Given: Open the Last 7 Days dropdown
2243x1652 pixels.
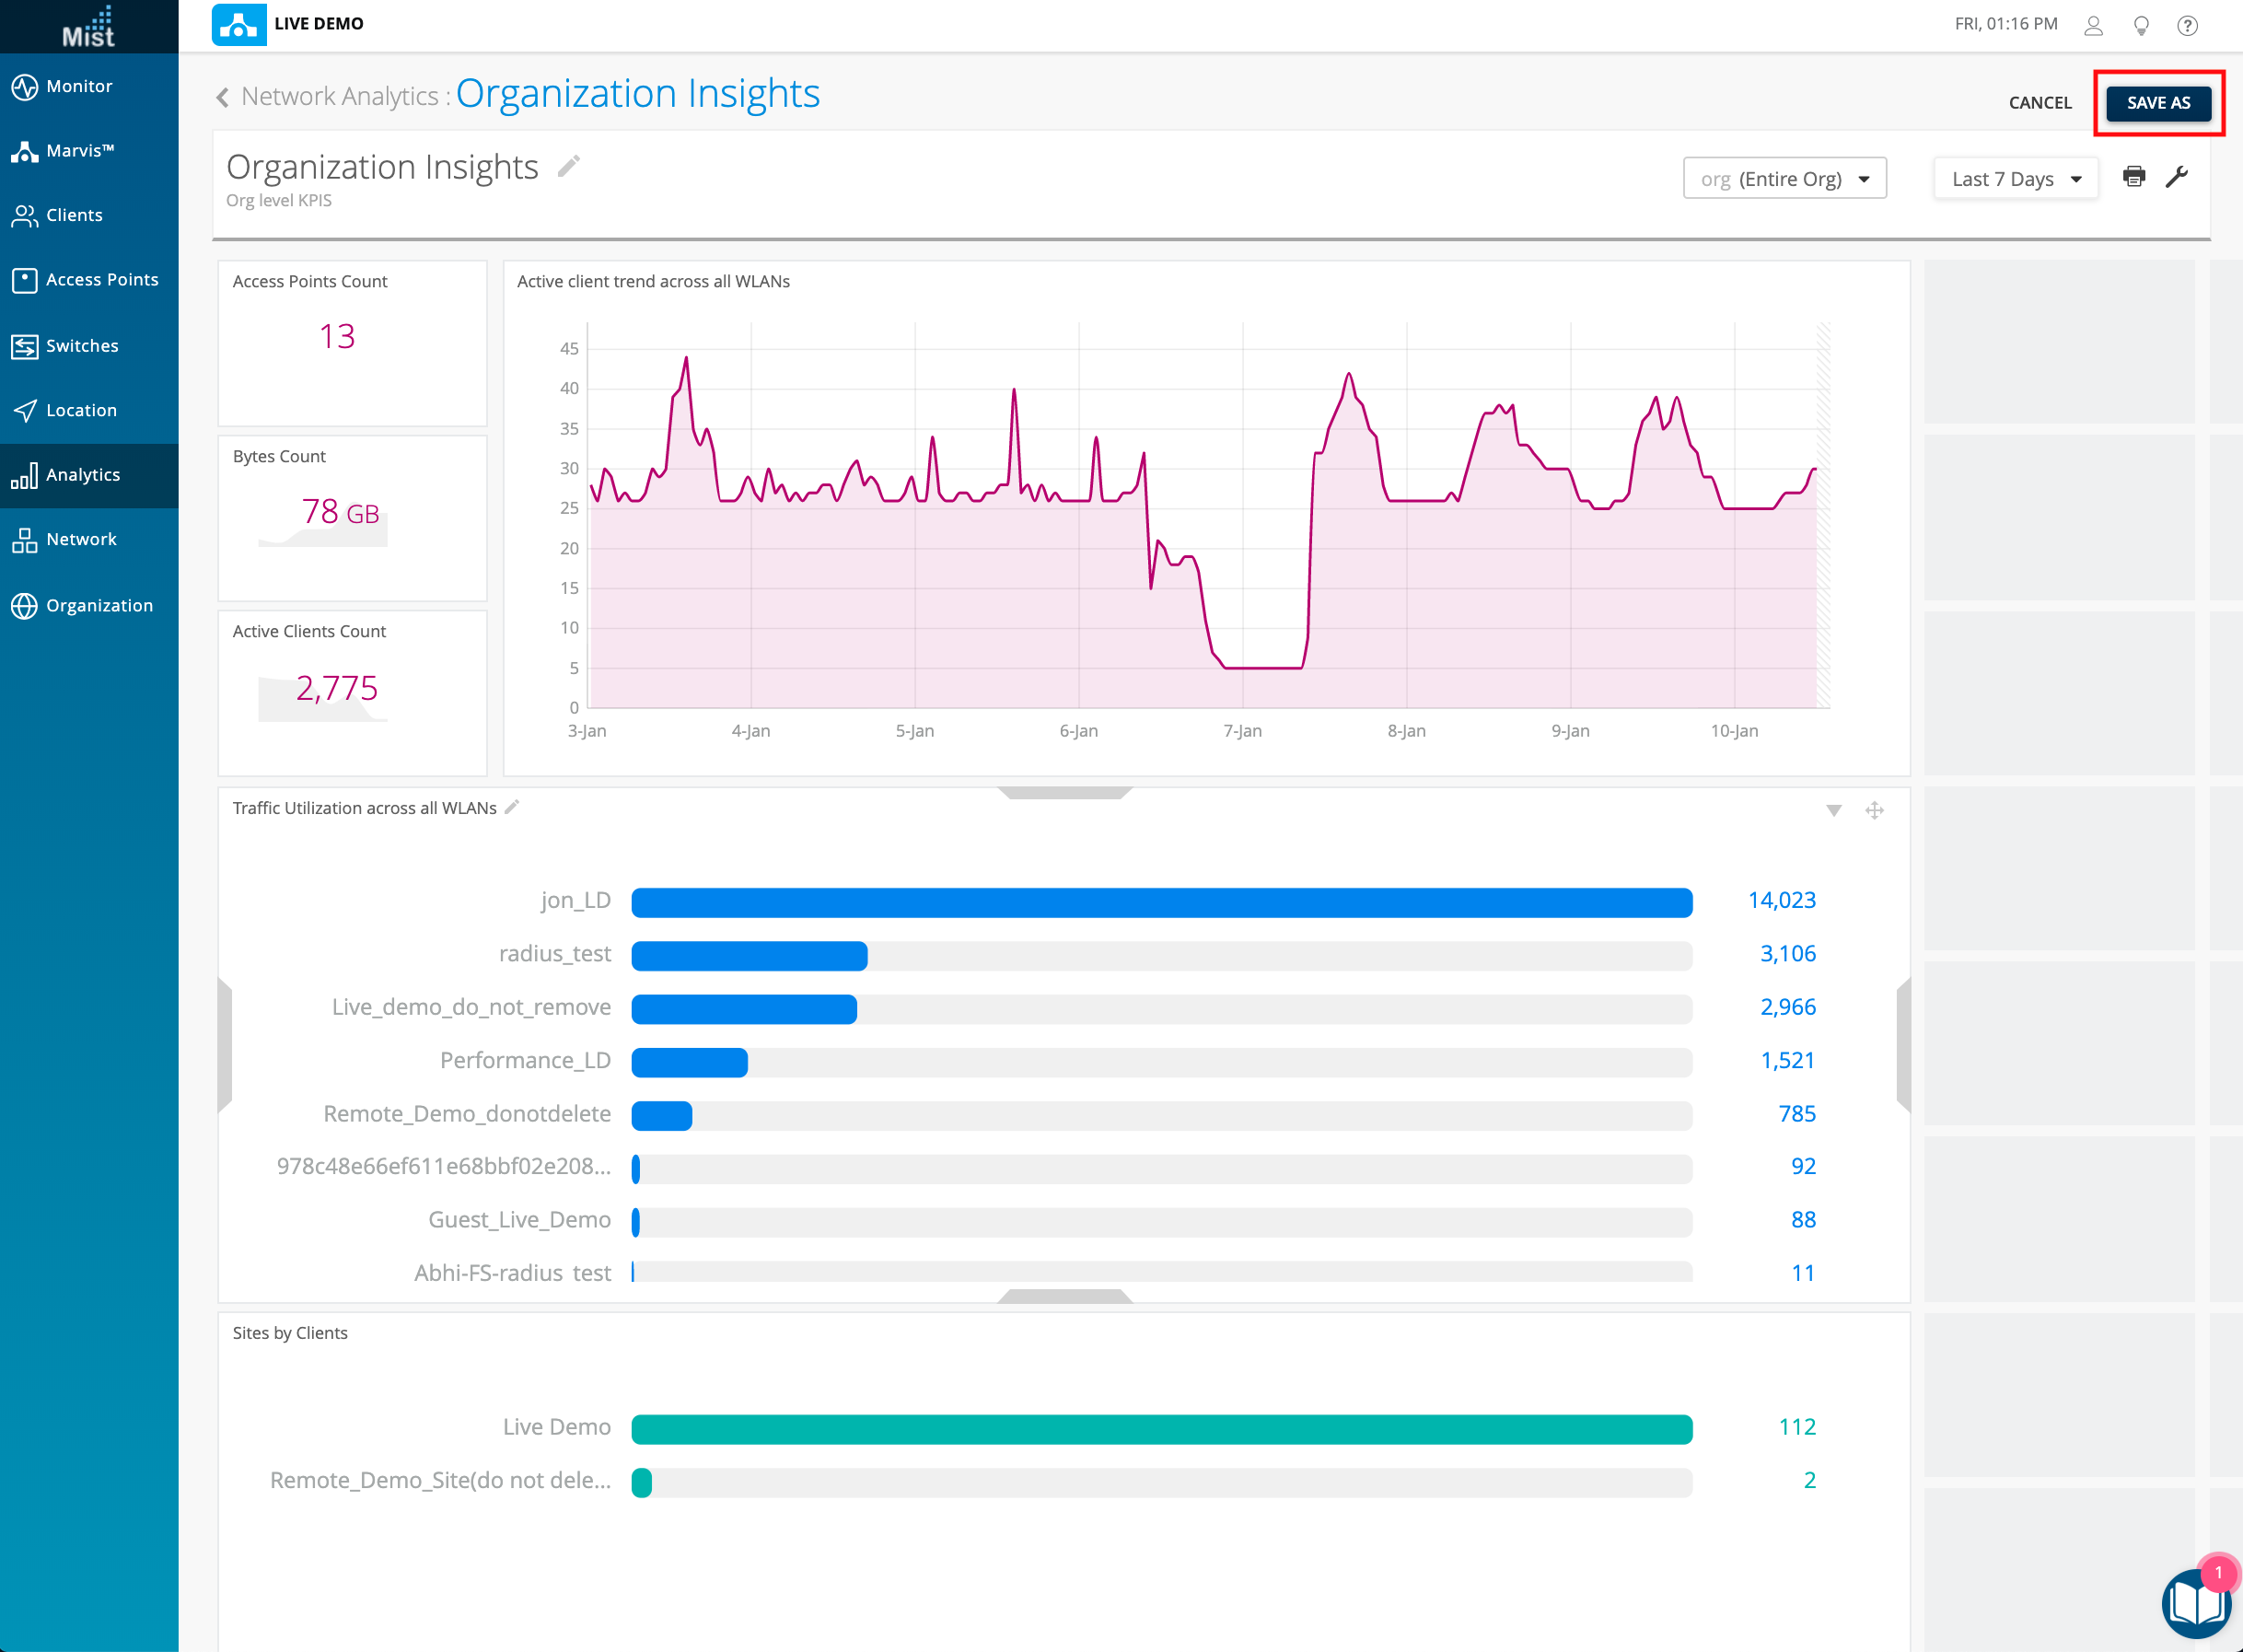Looking at the screenshot, I should pyautogui.click(x=2015, y=179).
